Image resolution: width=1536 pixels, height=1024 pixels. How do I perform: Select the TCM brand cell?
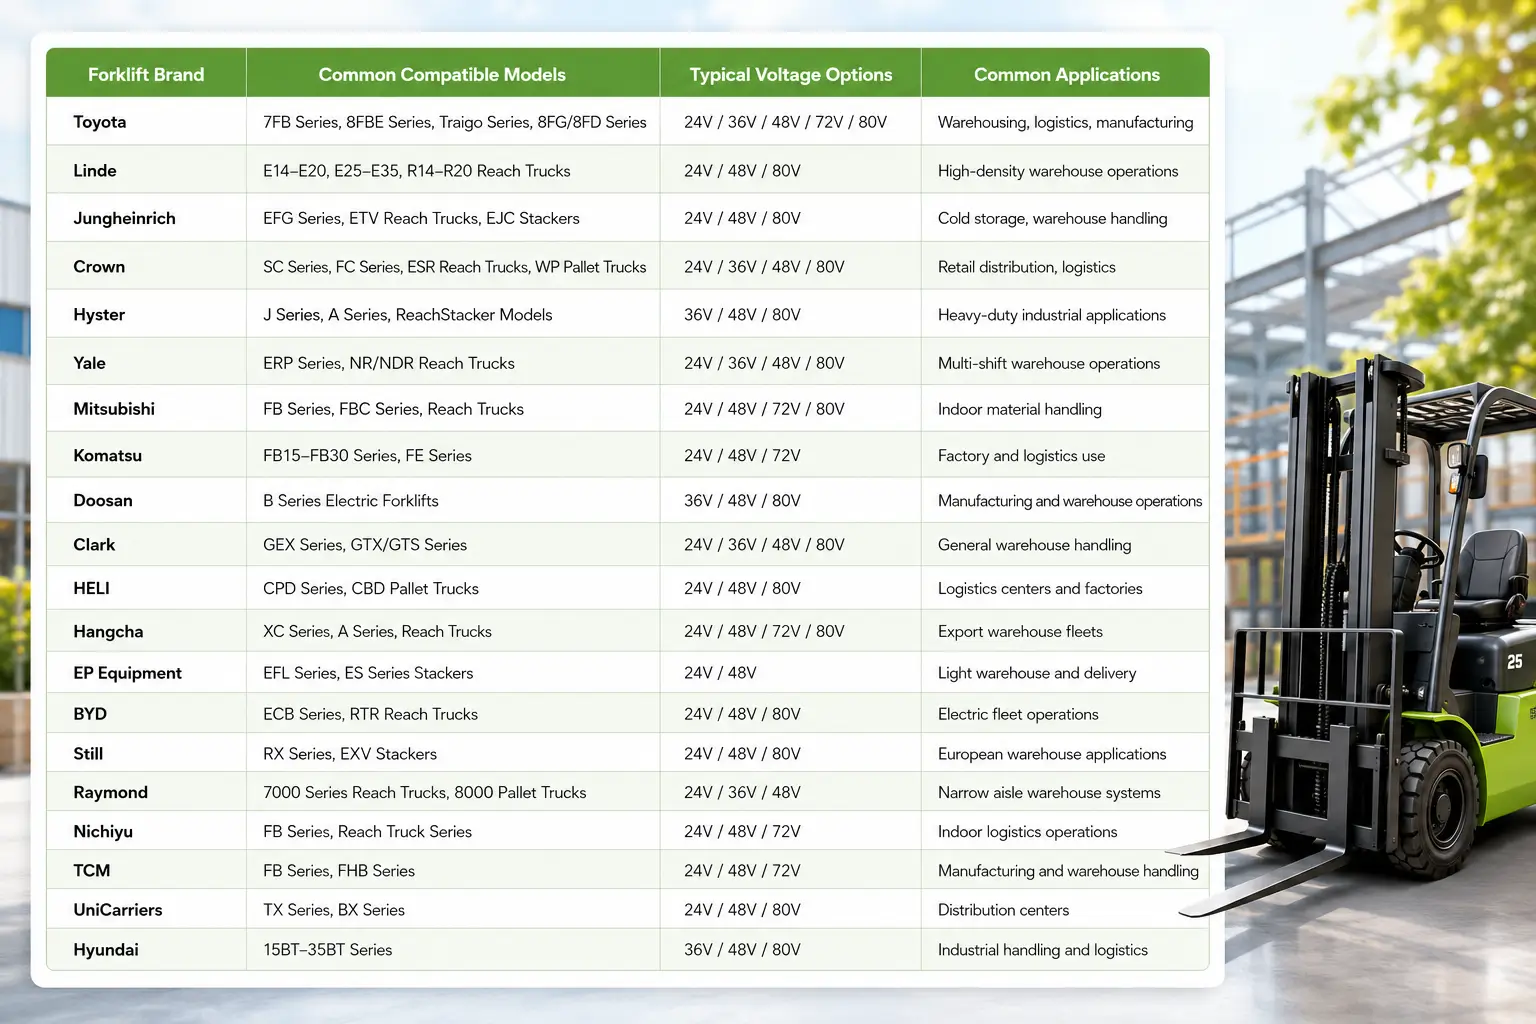point(146,870)
